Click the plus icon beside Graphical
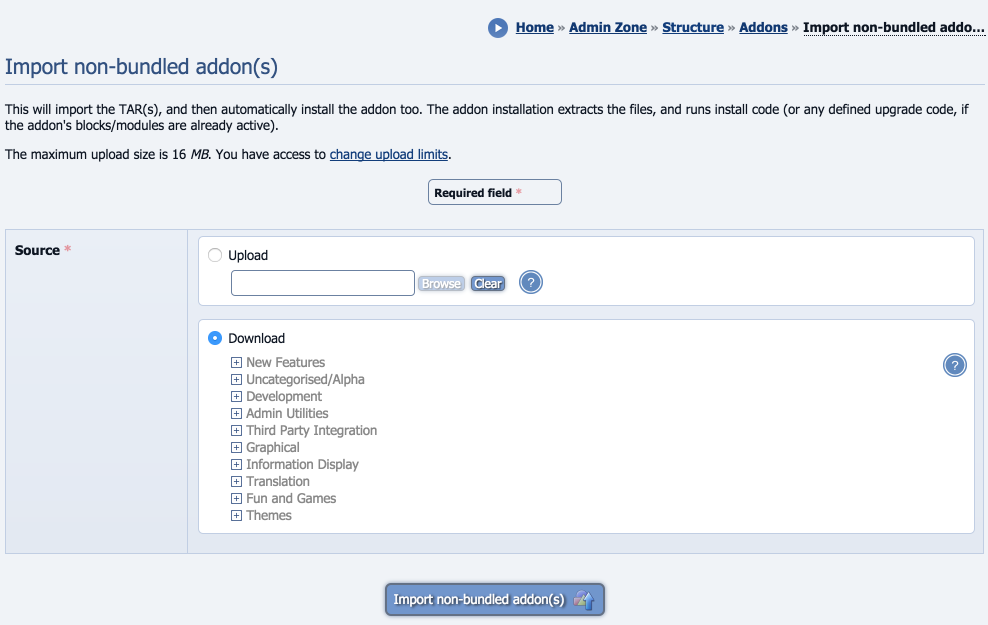The image size is (988, 625). 236,447
